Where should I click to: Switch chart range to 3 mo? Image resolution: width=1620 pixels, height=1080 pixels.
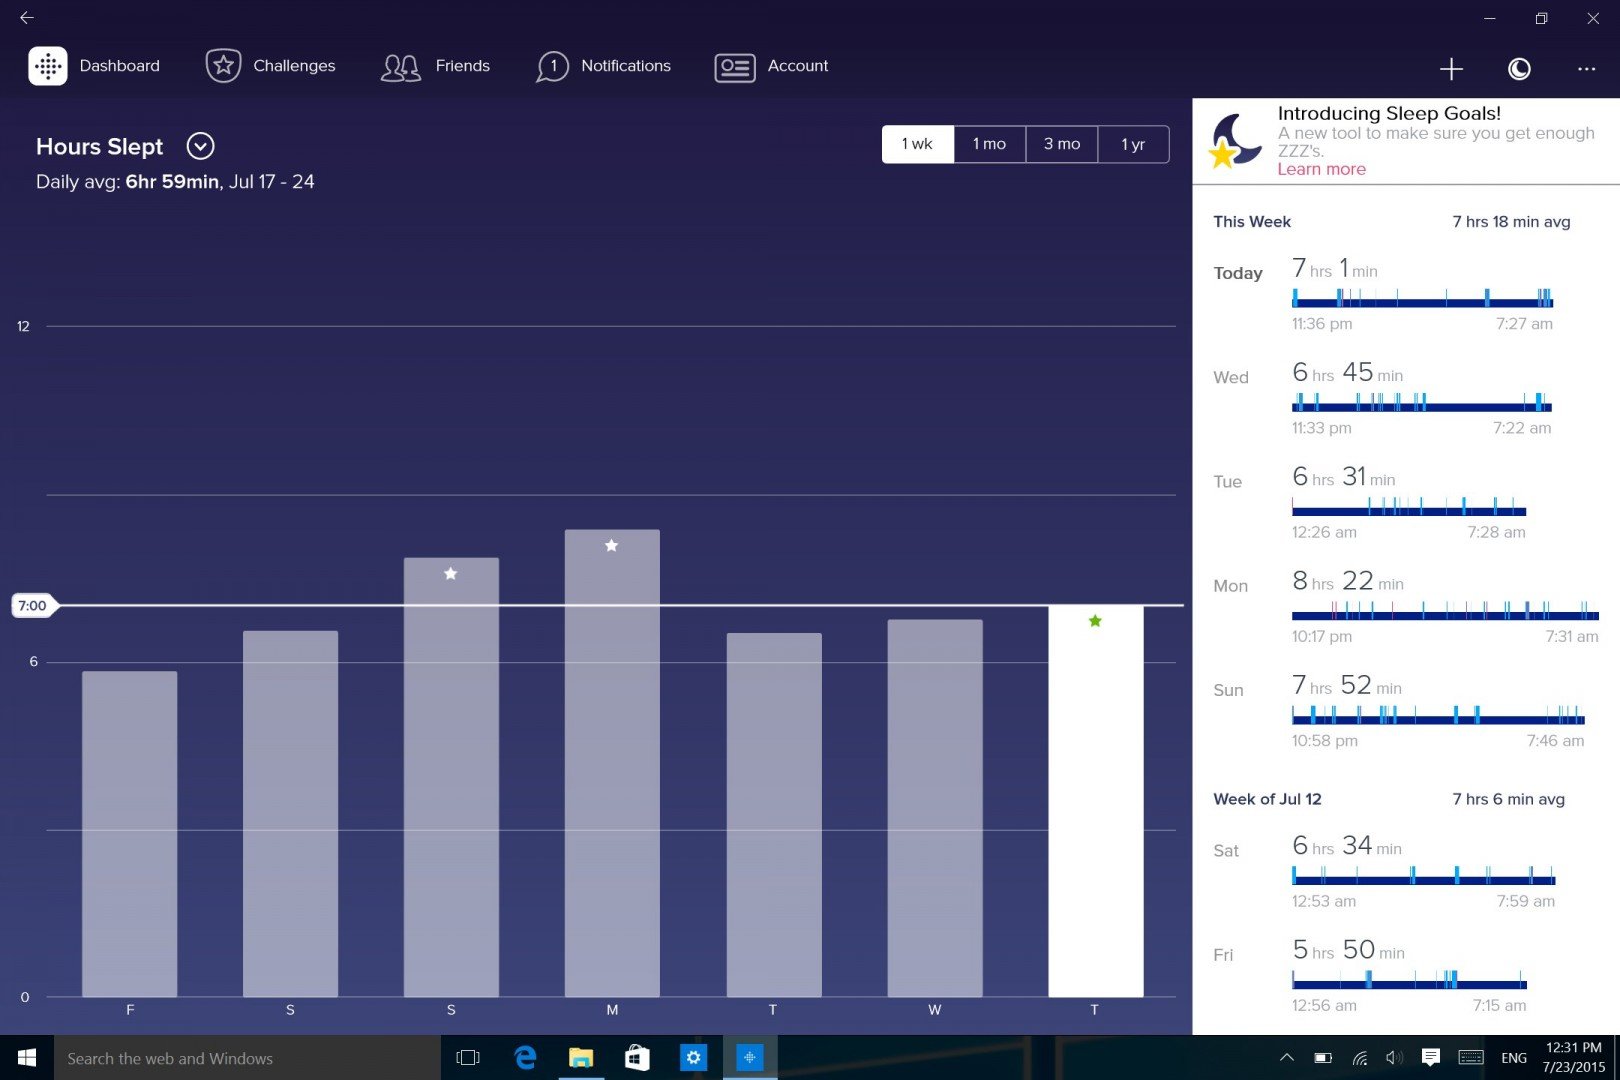tap(1061, 144)
